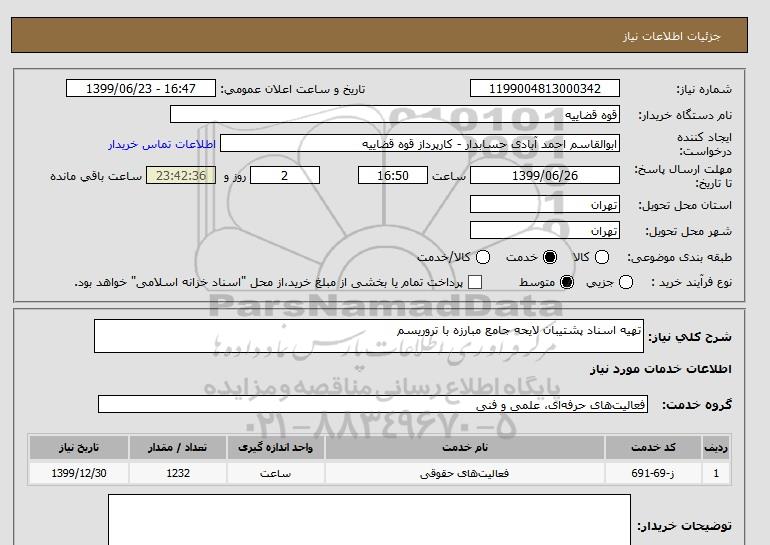Select the کالا radio button

602,257
